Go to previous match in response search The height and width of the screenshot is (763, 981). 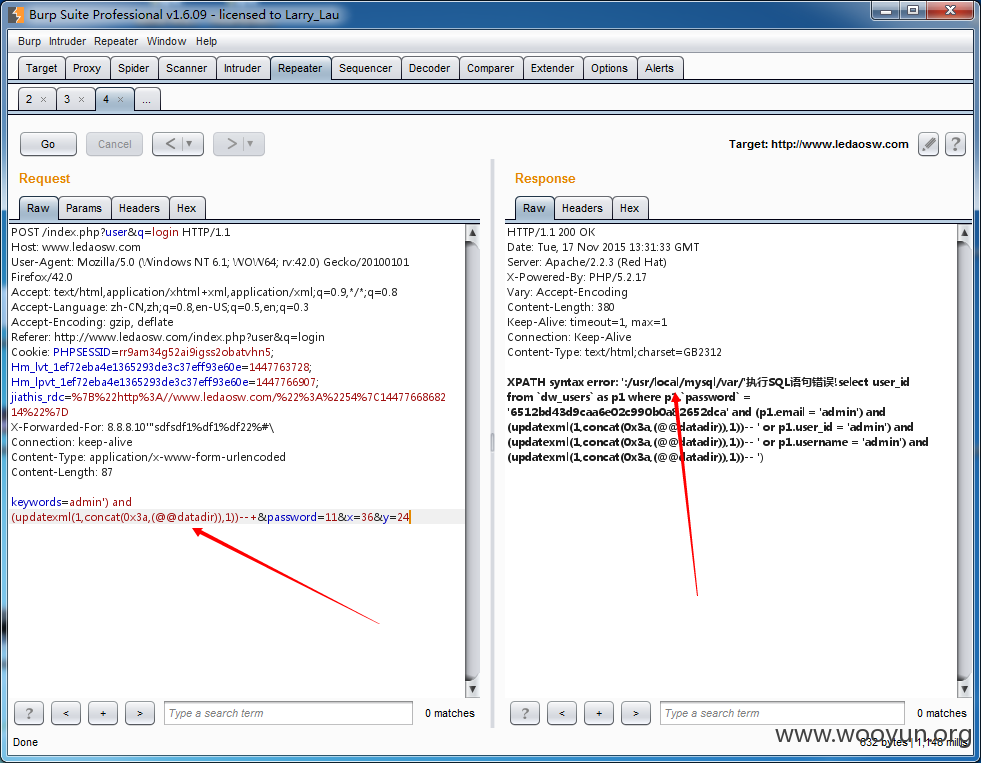coord(561,713)
